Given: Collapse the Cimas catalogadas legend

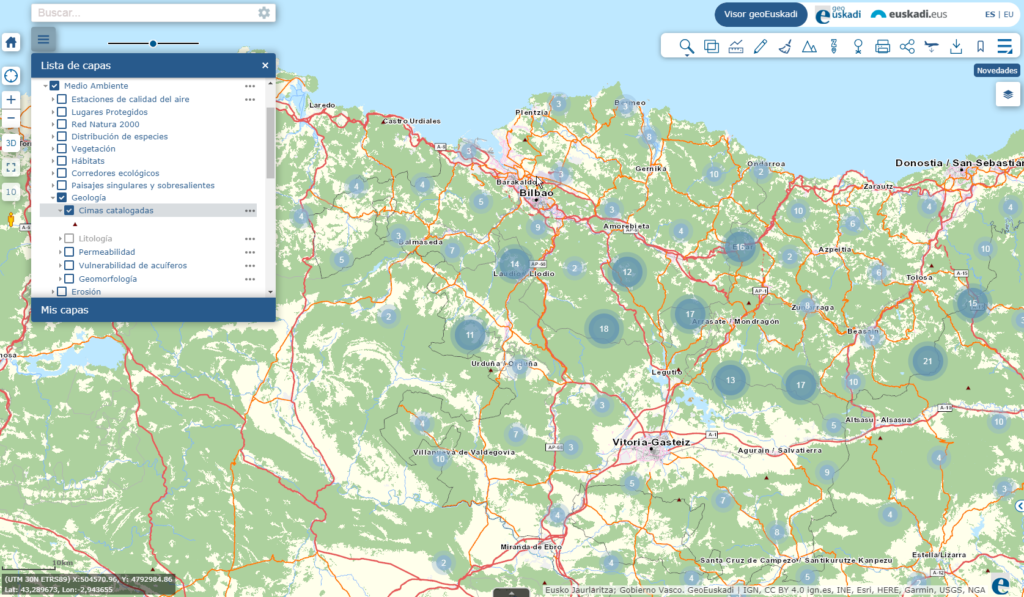Looking at the screenshot, I should tap(60, 210).
